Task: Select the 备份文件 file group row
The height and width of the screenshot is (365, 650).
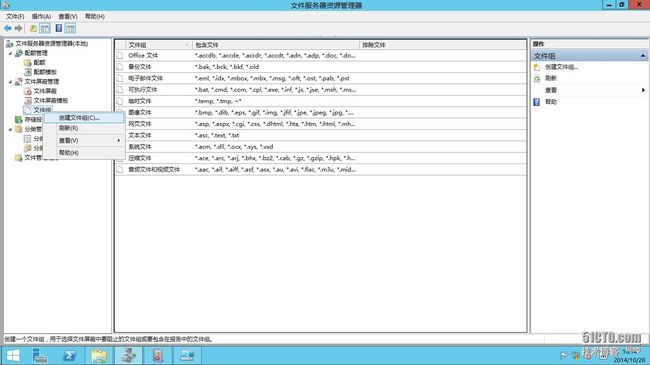Action: [x=320, y=67]
